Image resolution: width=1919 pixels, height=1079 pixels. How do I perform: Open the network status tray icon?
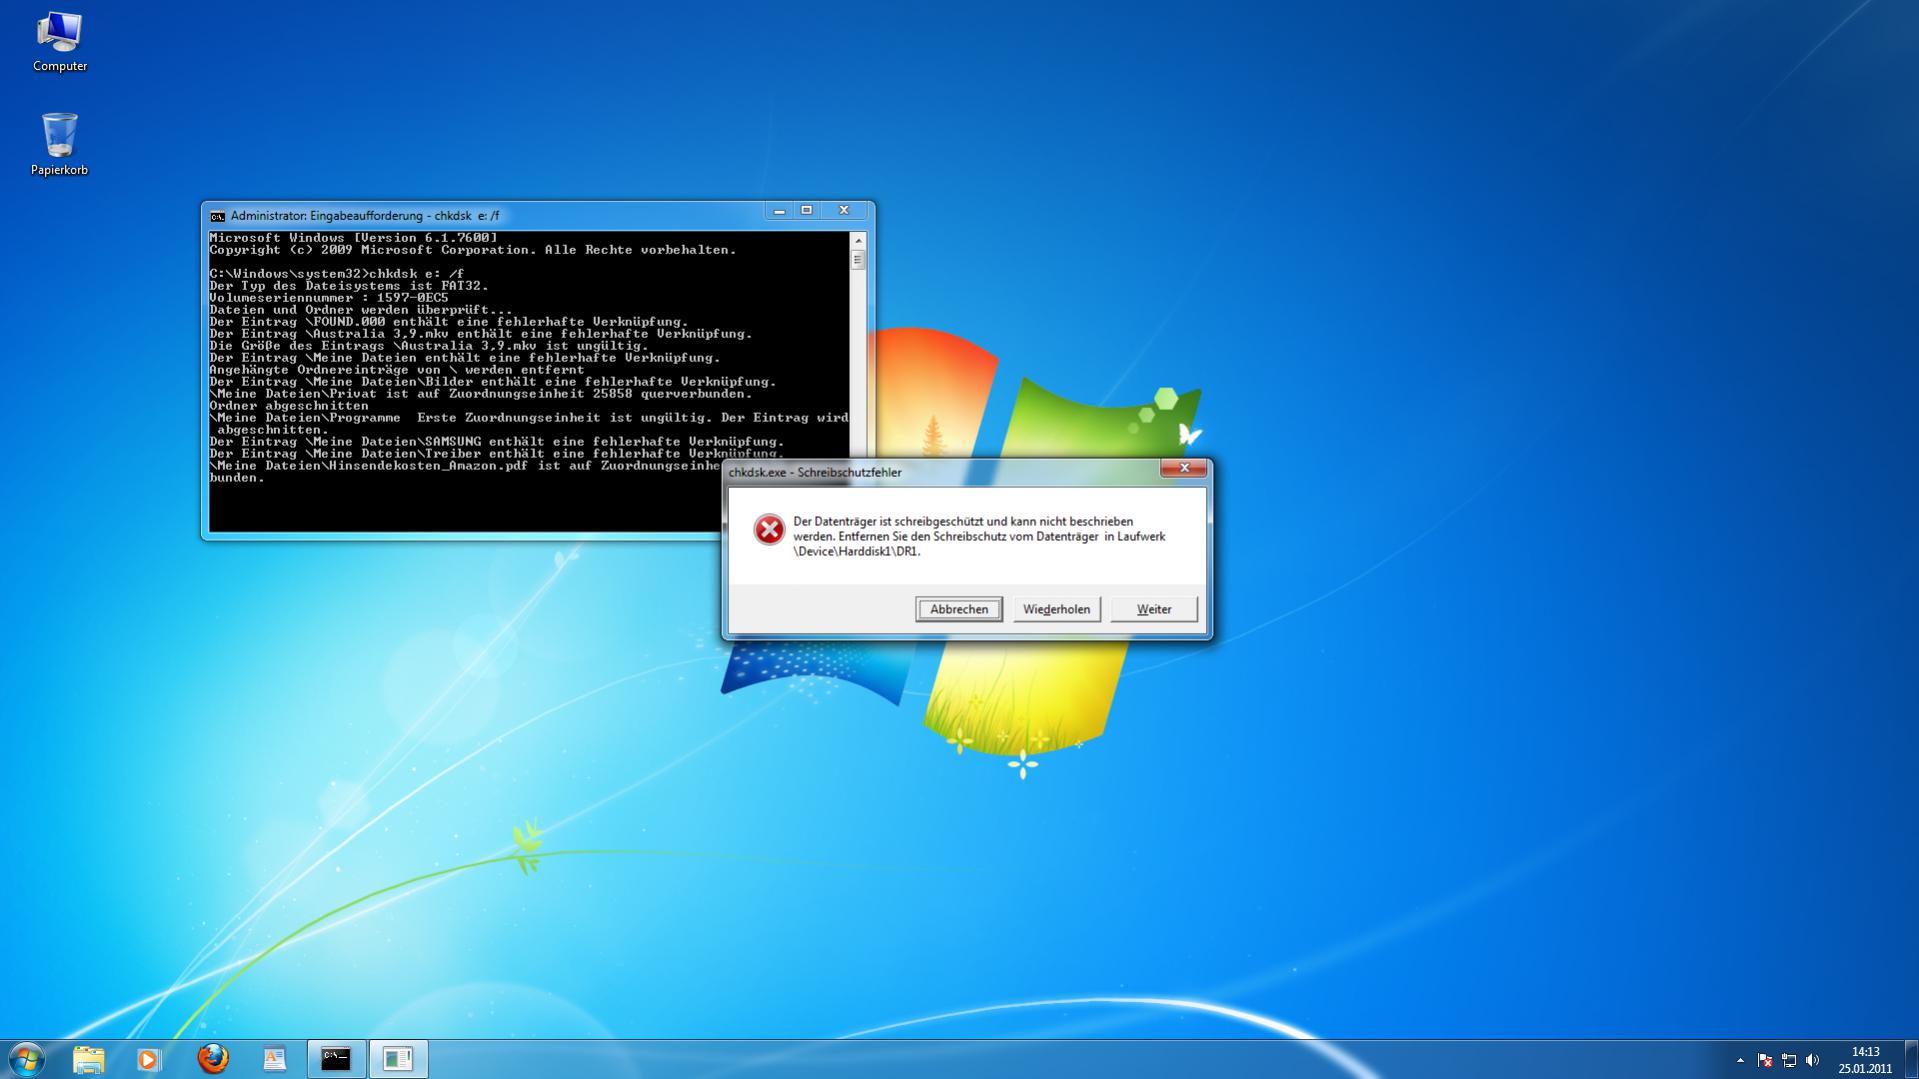(1789, 1060)
